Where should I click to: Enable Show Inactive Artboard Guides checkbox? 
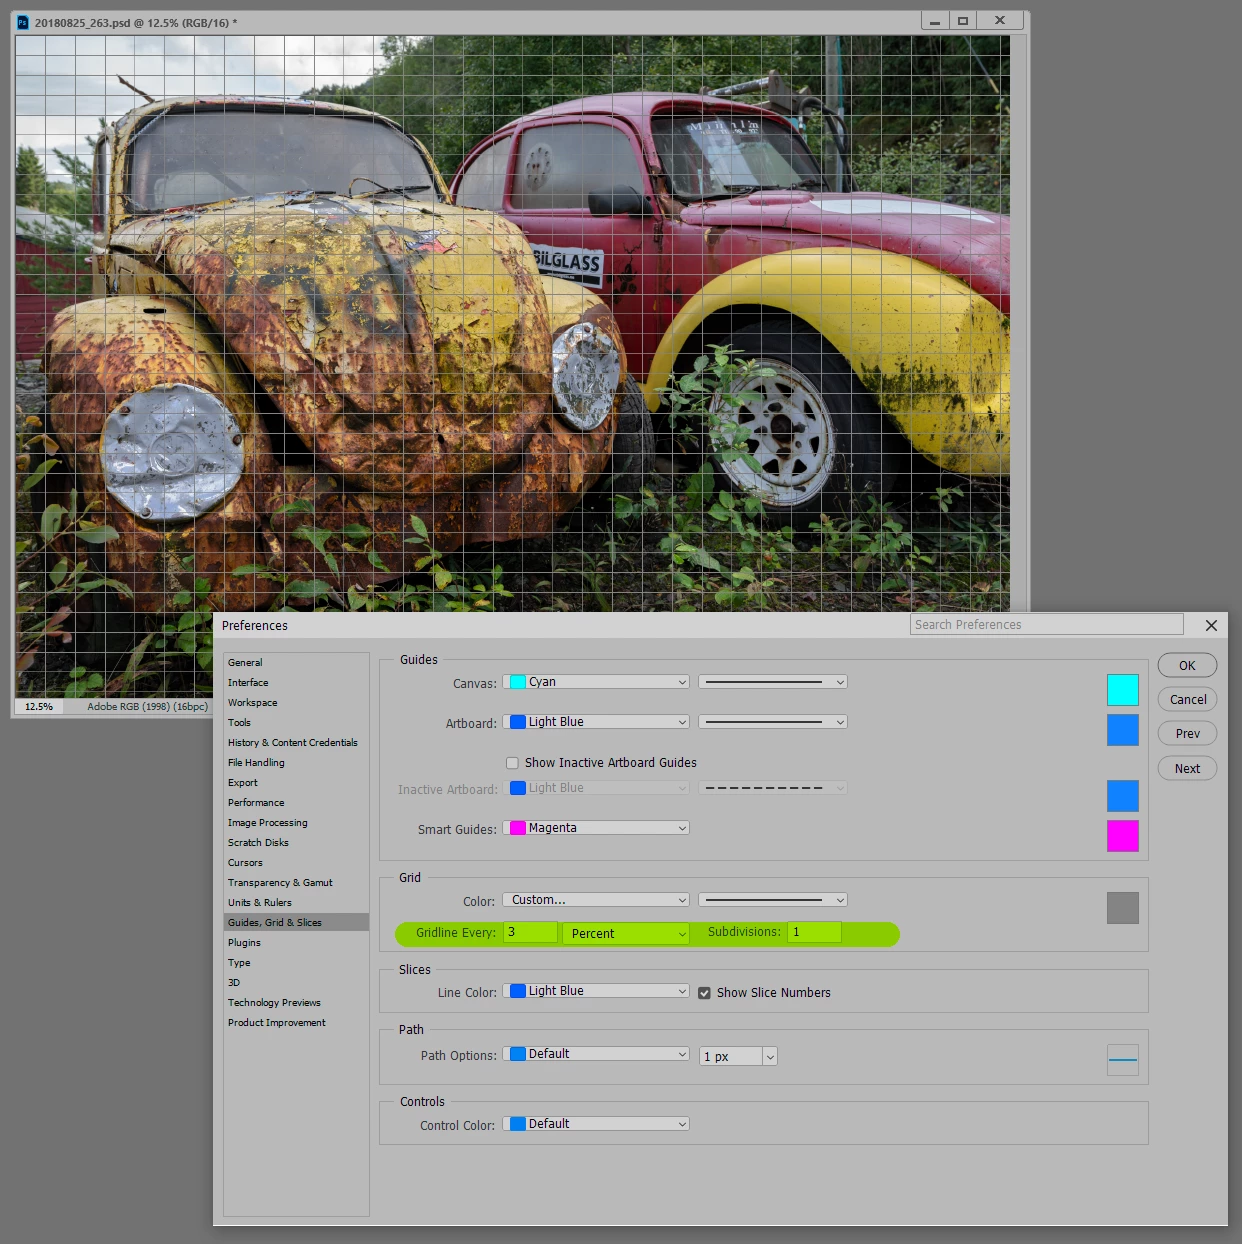pyautogui.click(x=512, y=763)
